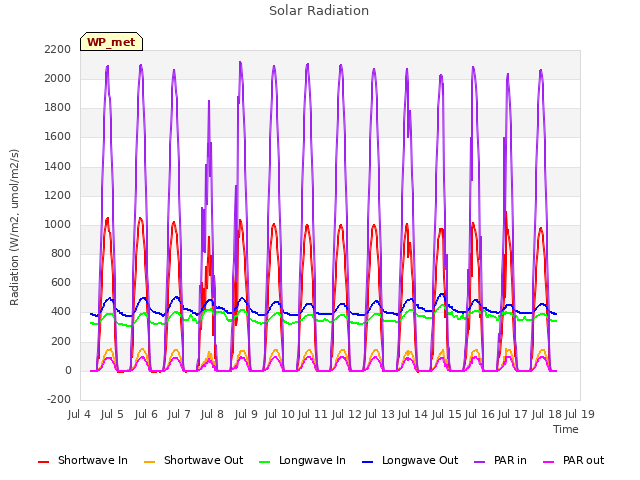
Task: Toggle PAR in legend entry
Action: [x=500, y=460]
